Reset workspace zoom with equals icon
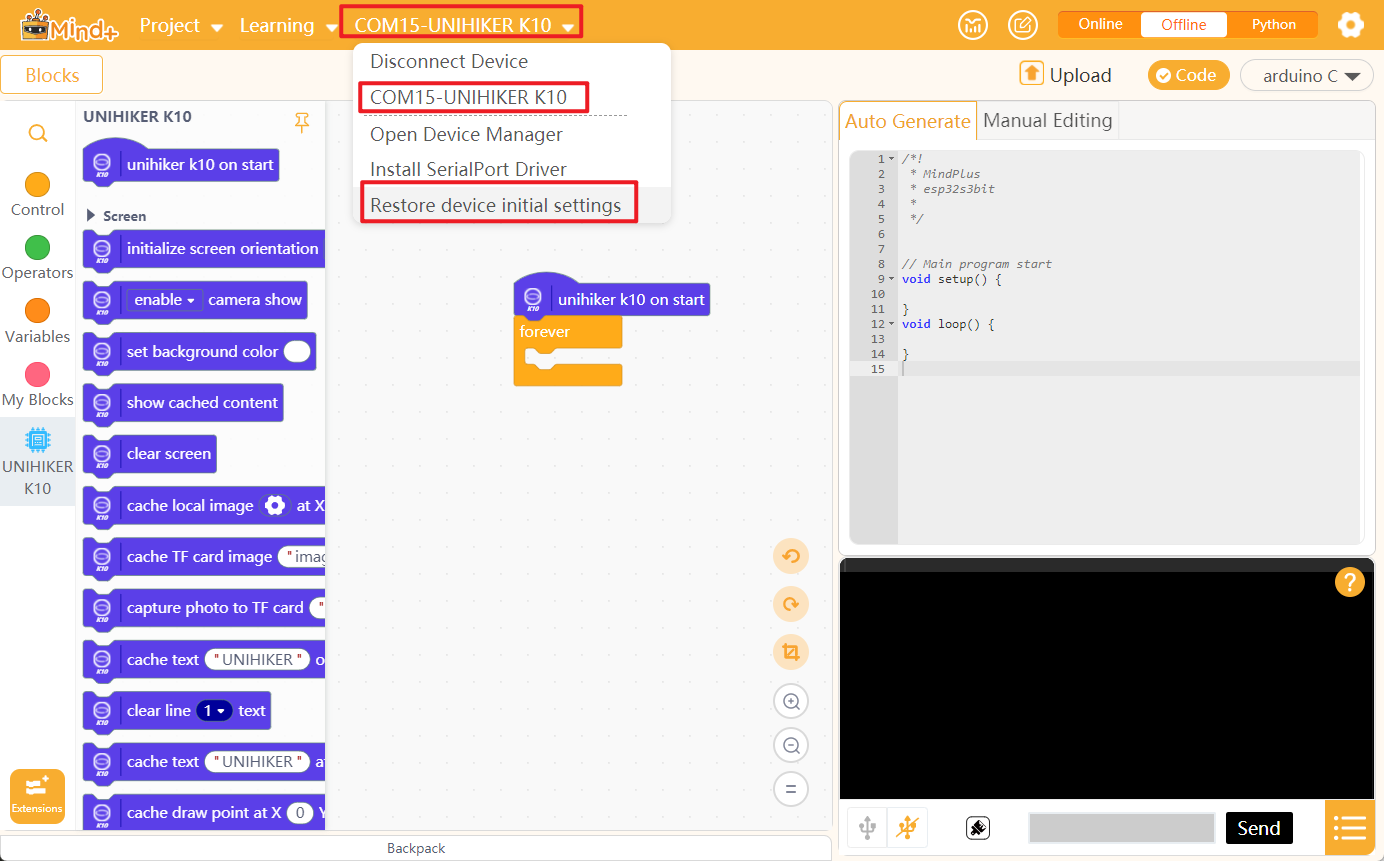Screen dimensions: 1384x861 [791, 789]
